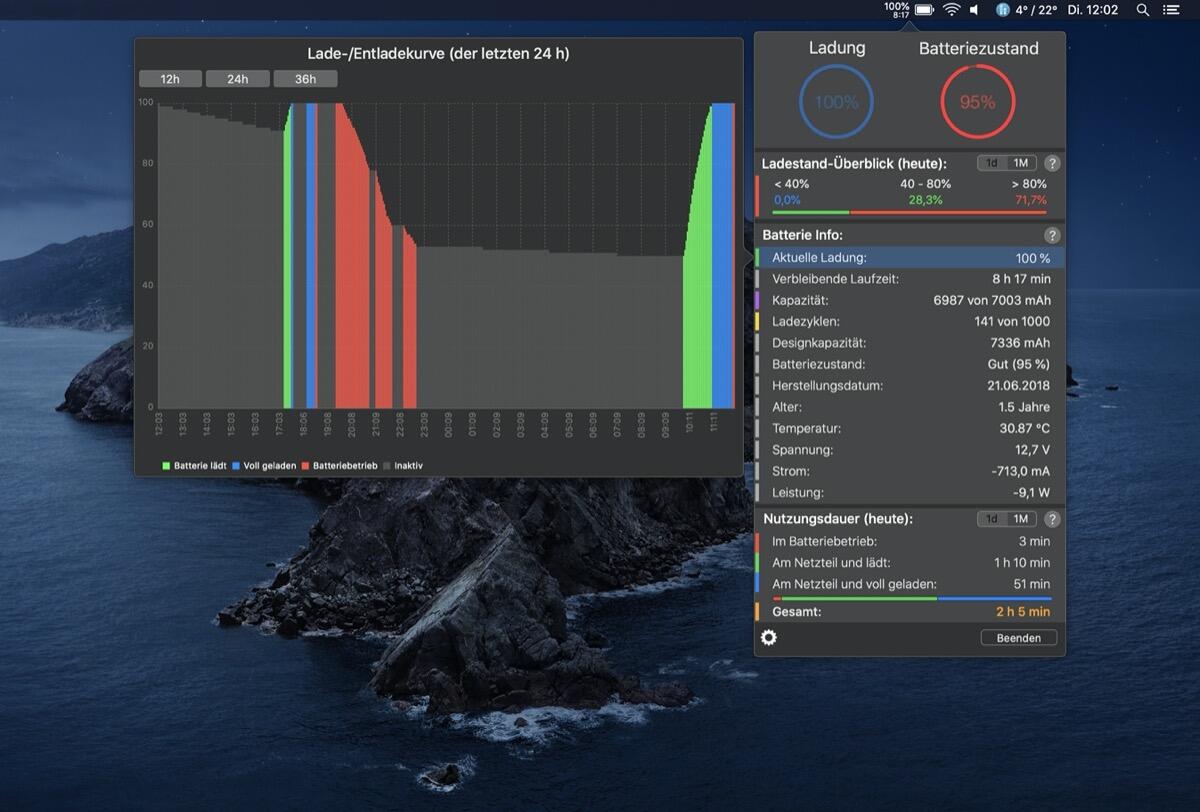
Task: Open Spotlight search magnifier
Action: click(1143, 10)
